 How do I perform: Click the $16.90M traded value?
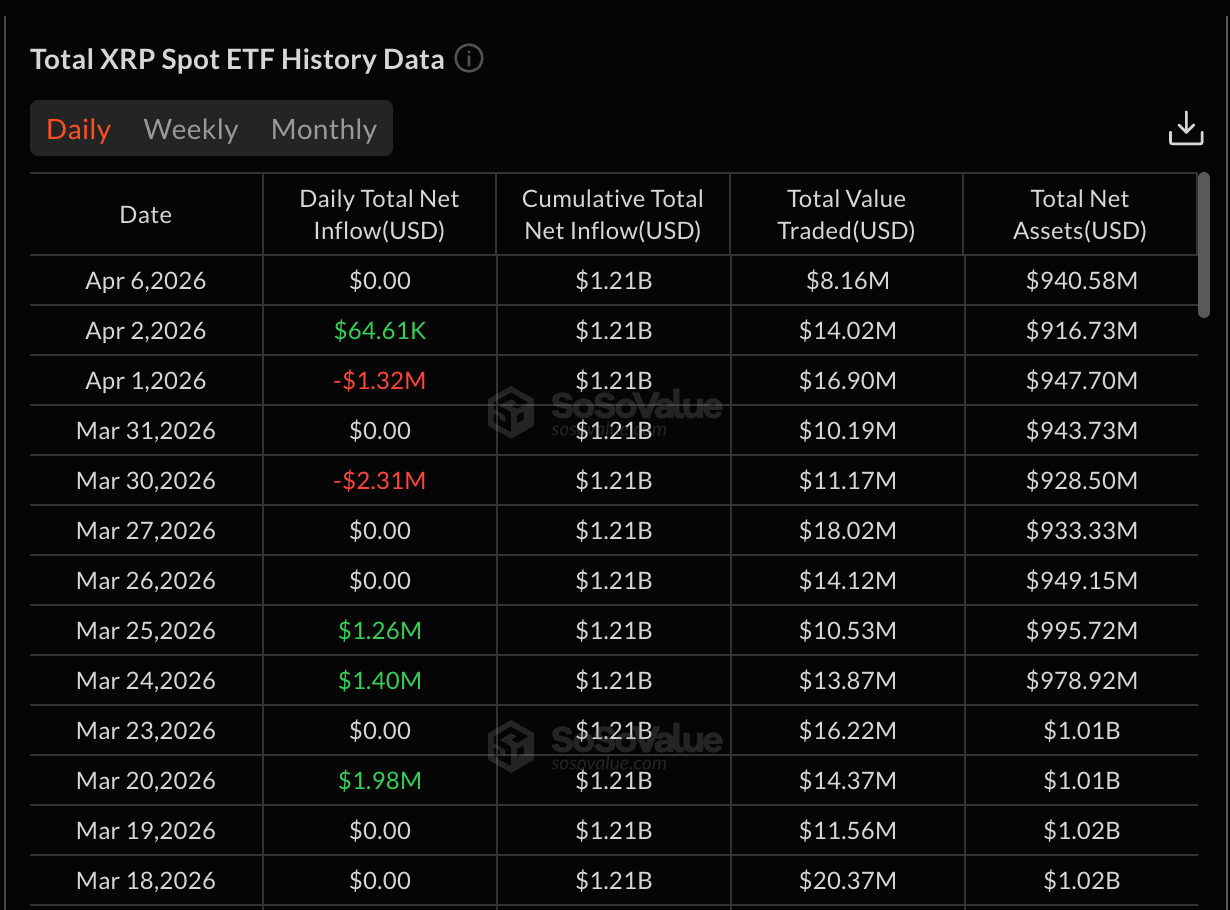coord(847,381)
